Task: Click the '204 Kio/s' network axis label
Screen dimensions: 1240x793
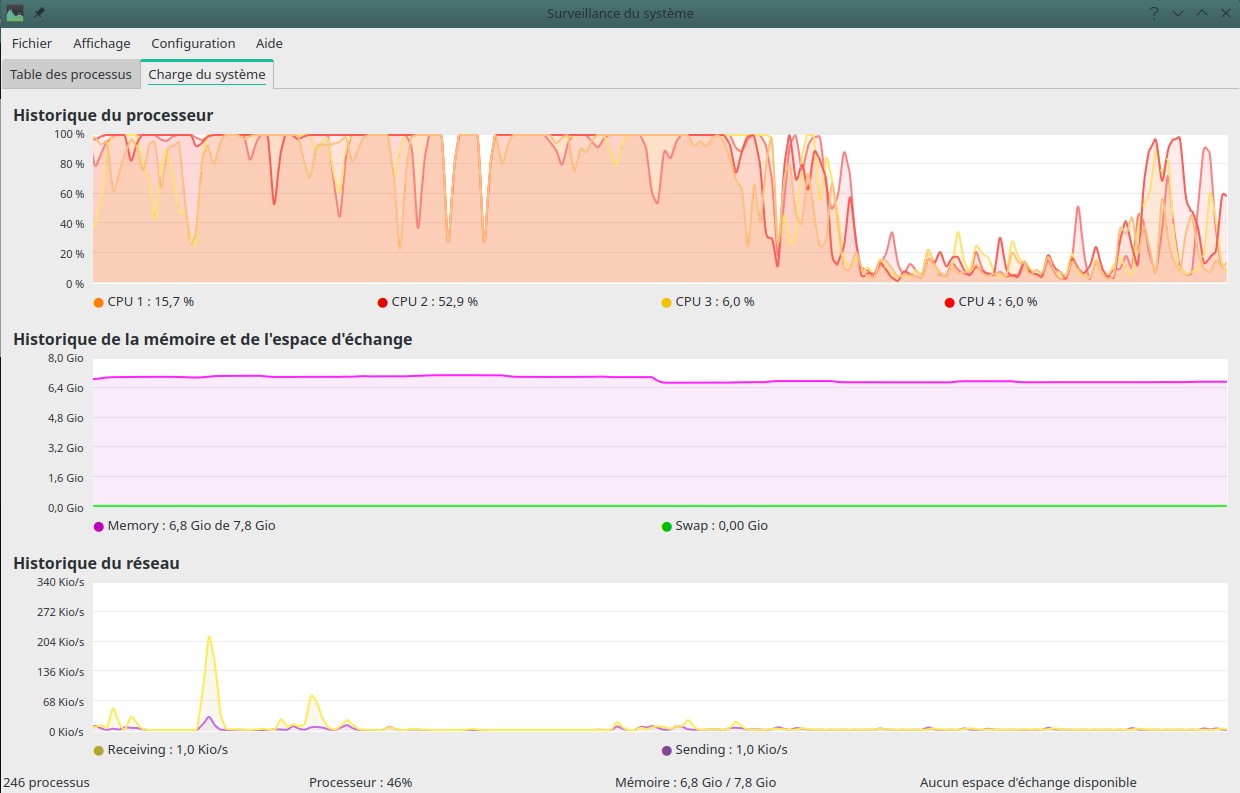Action: pos(60,642)
